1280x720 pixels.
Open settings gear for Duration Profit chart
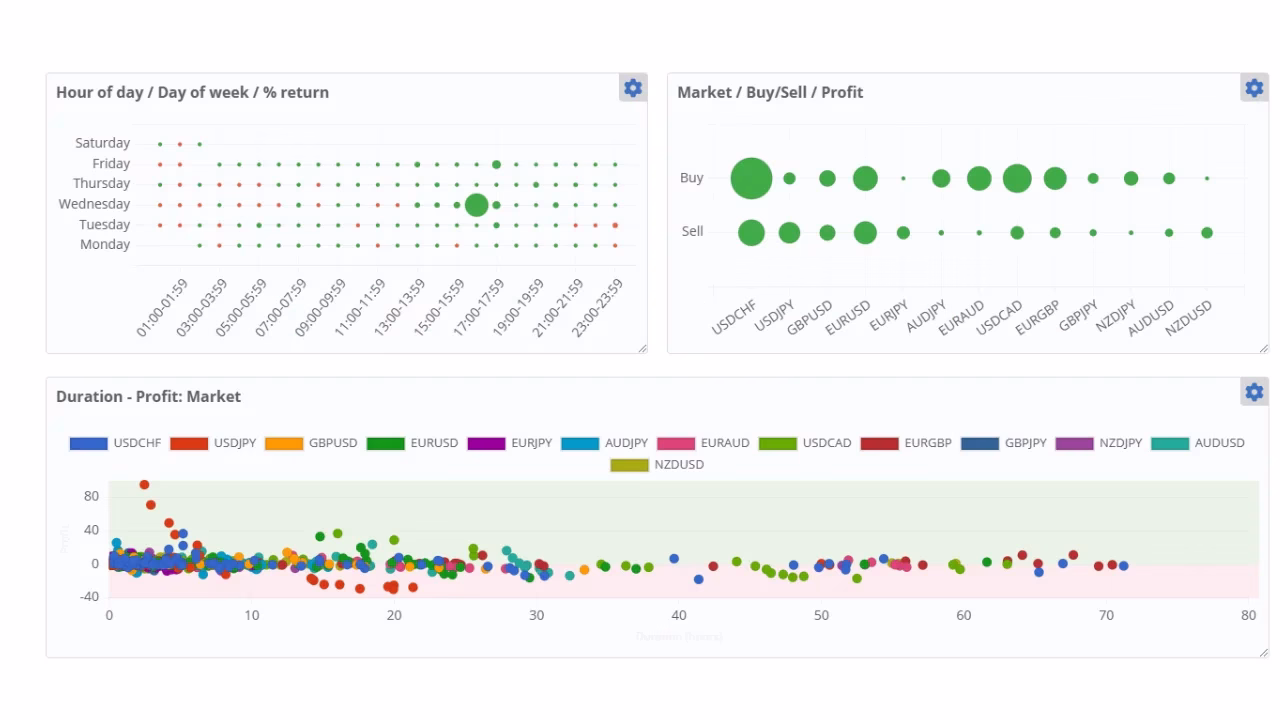click(x=1254, y=392)
